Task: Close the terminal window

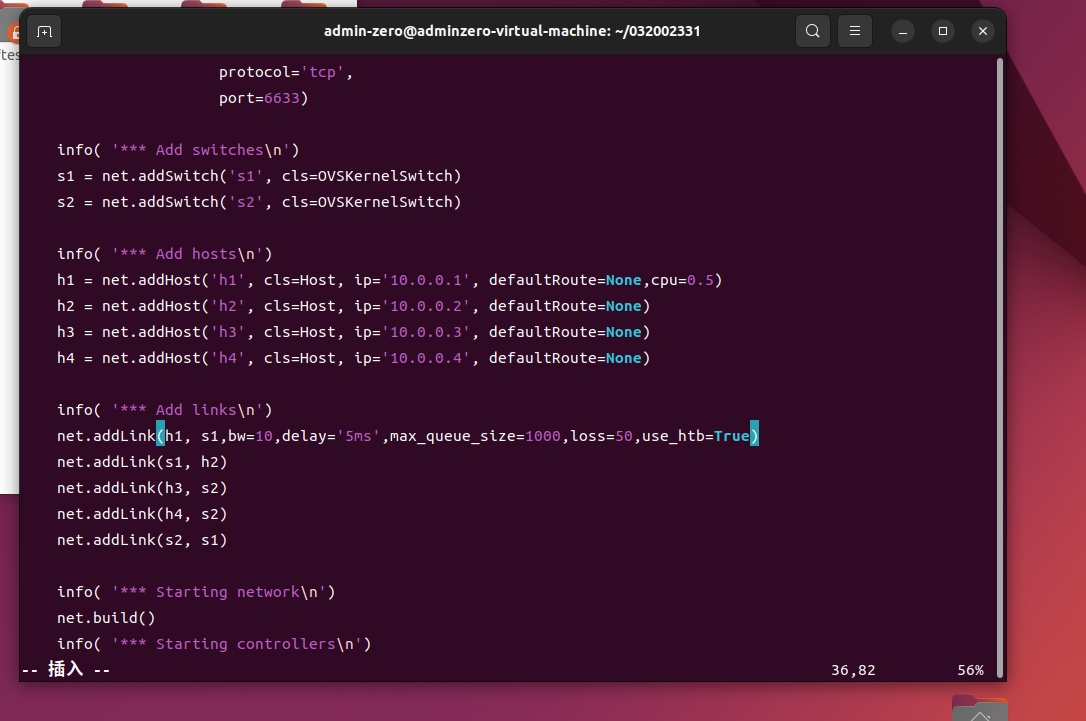Action: click(x=983, y=31)
